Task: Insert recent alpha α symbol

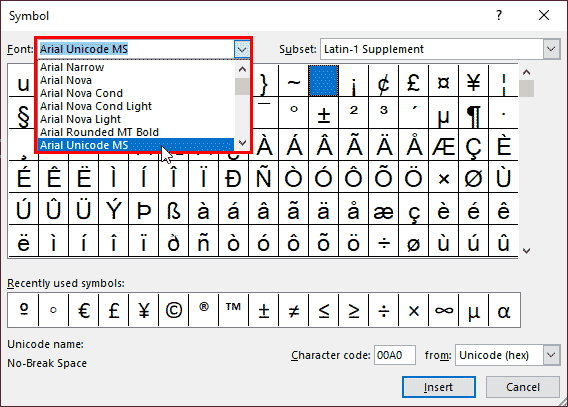Action: tap(504, 310)
